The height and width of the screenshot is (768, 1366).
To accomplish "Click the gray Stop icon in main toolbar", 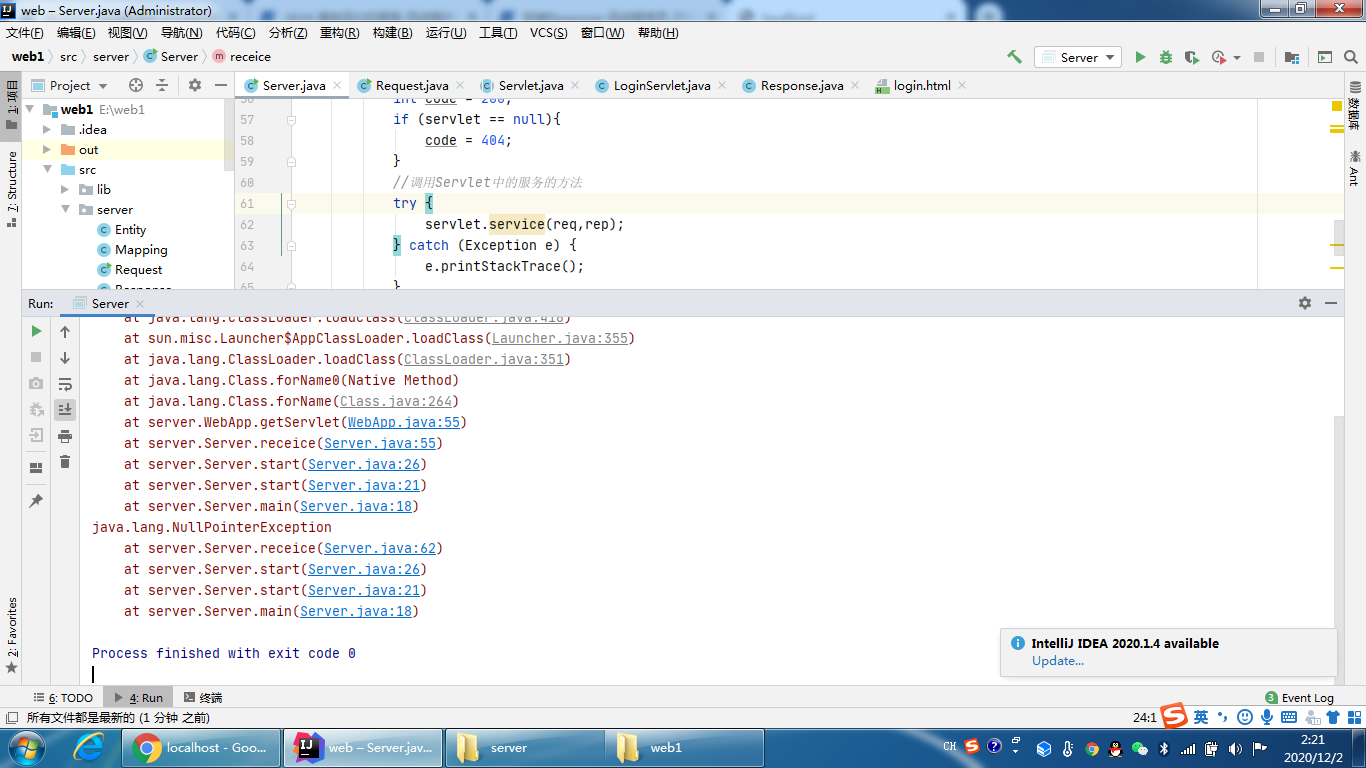I will (1259, 57).
